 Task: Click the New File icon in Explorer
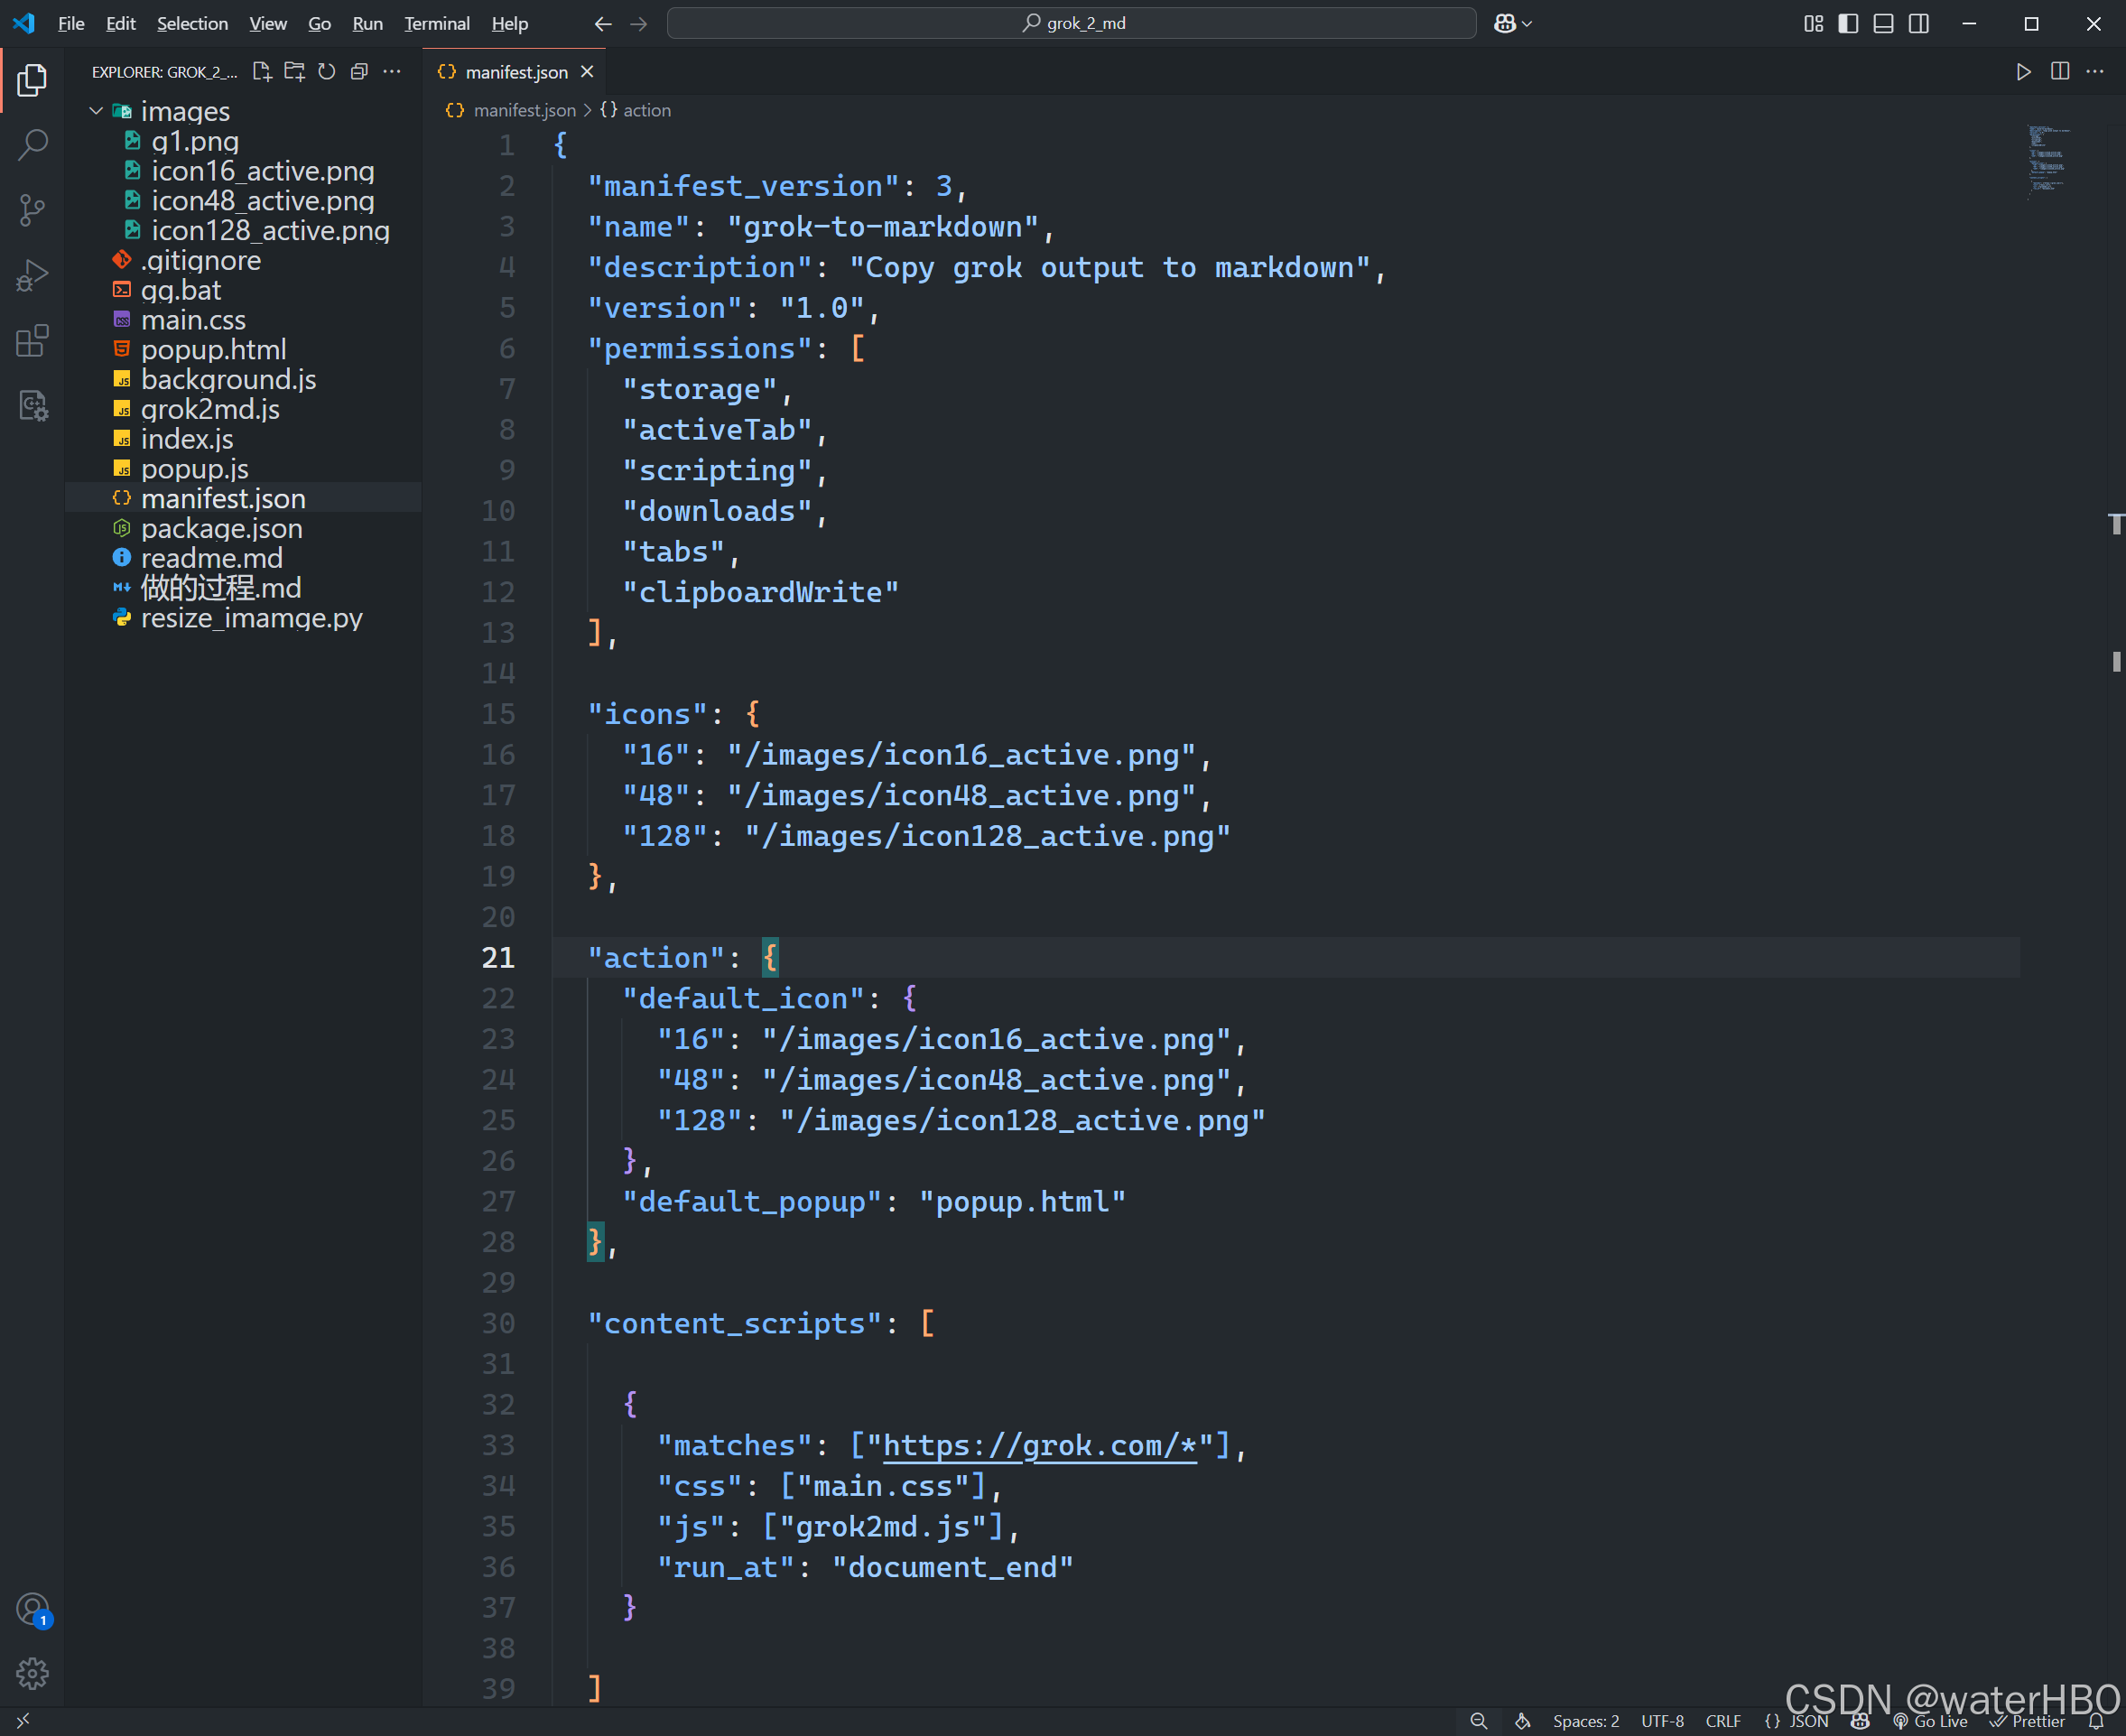(262, 72)
